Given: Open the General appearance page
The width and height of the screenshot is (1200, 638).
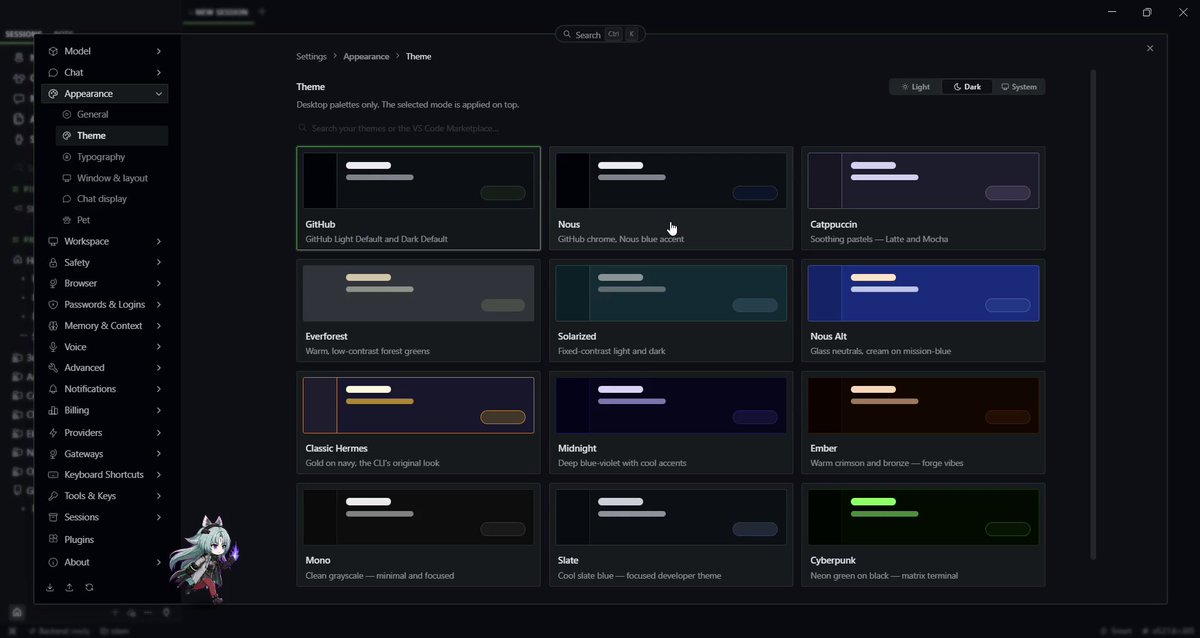Looking at the screenshot, I should [x=112, y=115].
